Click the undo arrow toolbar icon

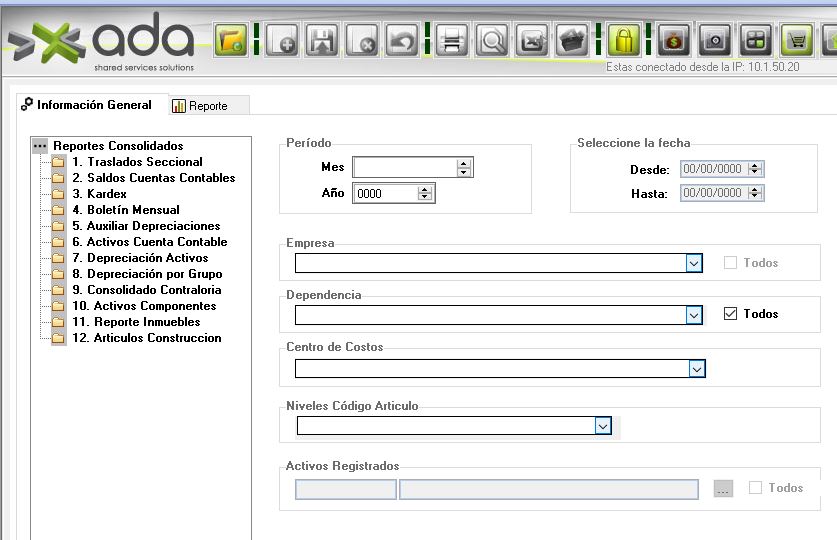(x=401, y=42)
